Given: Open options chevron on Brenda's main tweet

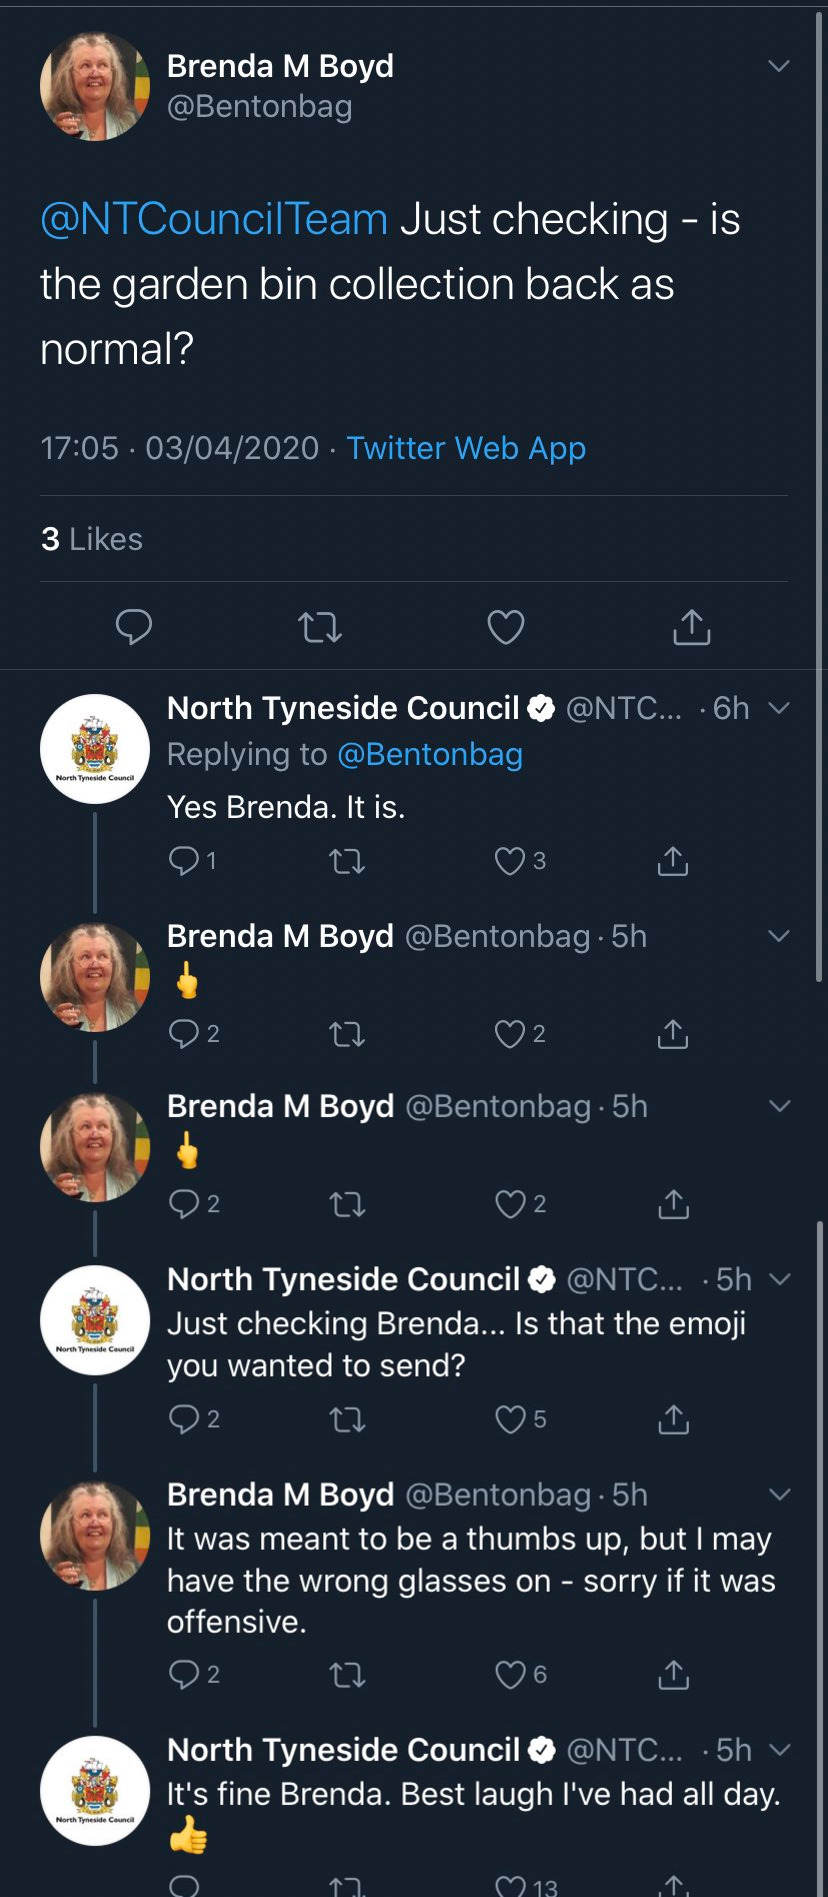Looking at the screenshot, I should [778, 66].
